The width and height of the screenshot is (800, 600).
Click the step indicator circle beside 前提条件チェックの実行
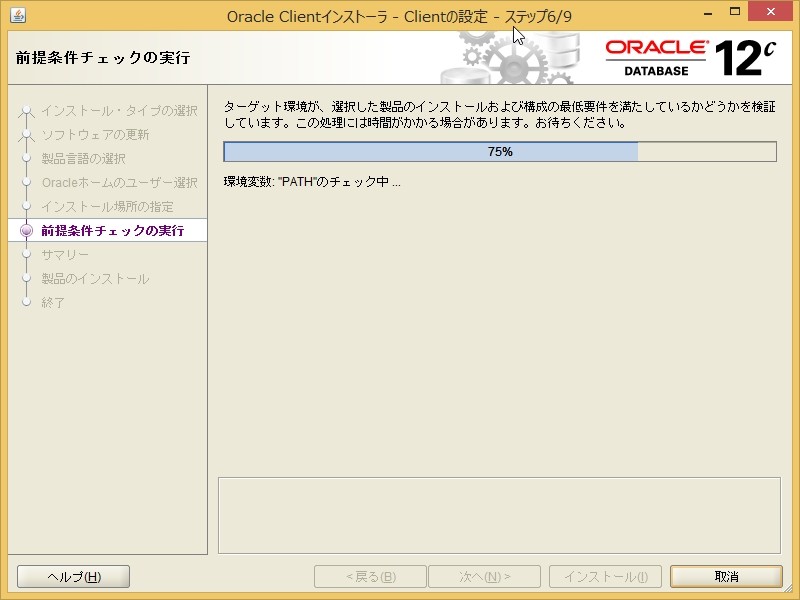(x=28, y=229)
